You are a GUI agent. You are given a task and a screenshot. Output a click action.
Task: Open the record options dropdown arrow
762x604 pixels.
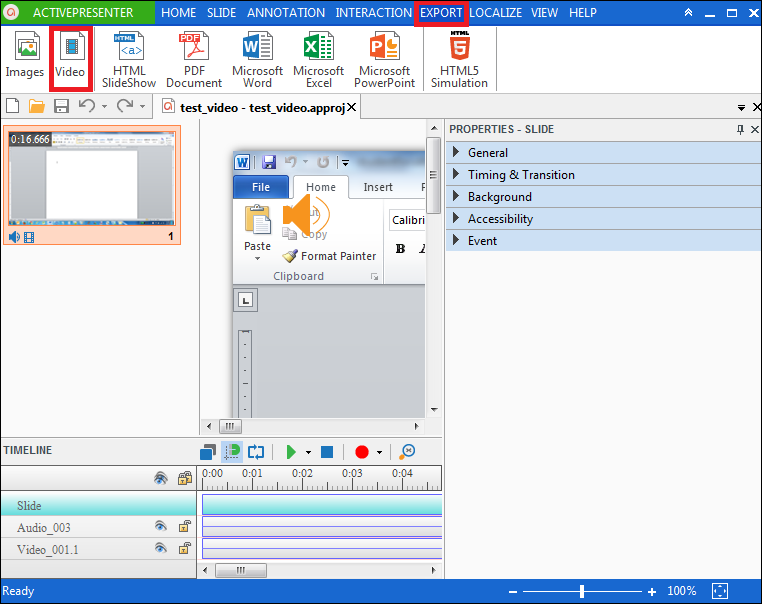[x=379, y=452]
